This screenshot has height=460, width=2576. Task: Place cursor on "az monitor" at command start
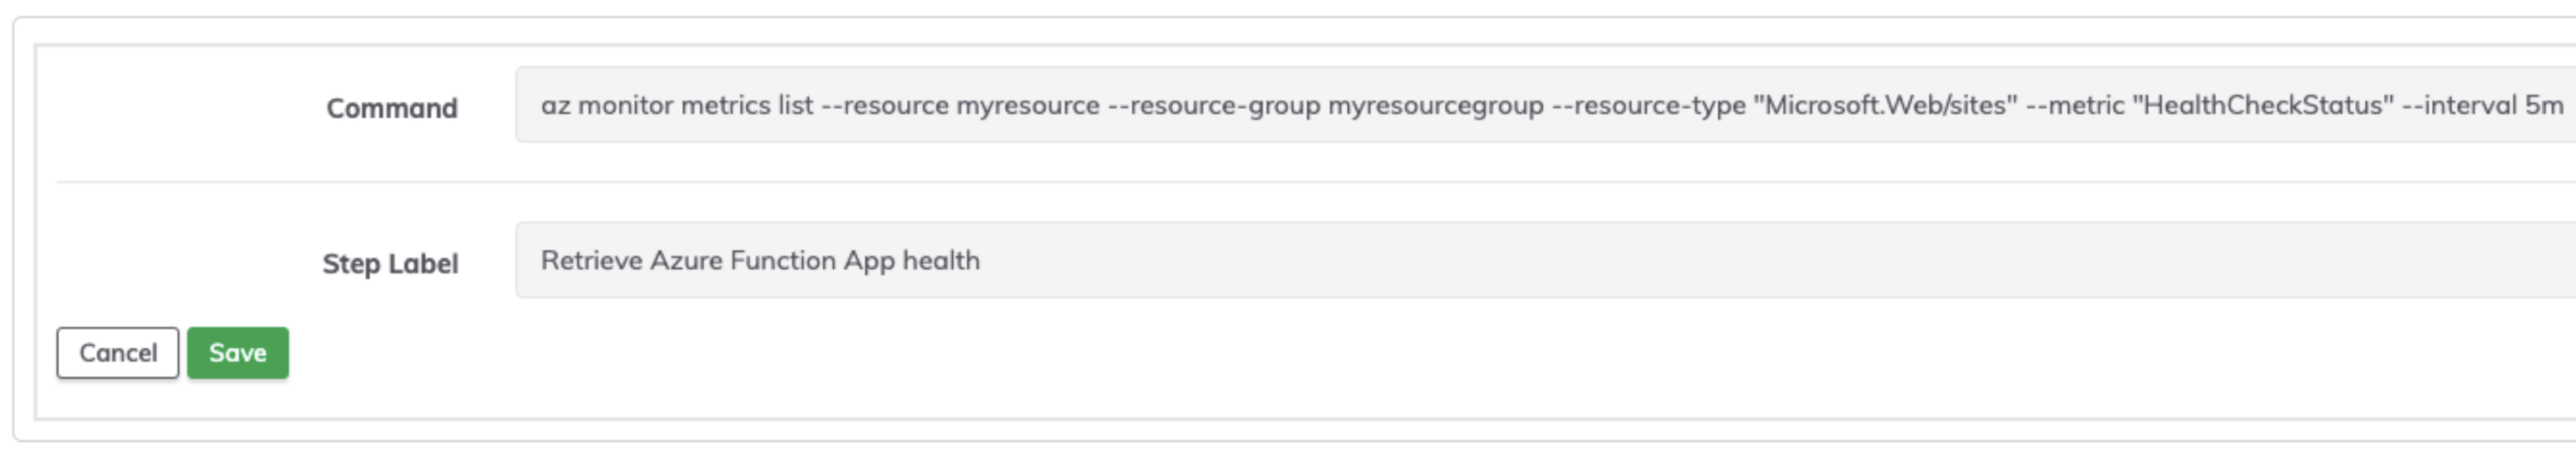point(606,105)
